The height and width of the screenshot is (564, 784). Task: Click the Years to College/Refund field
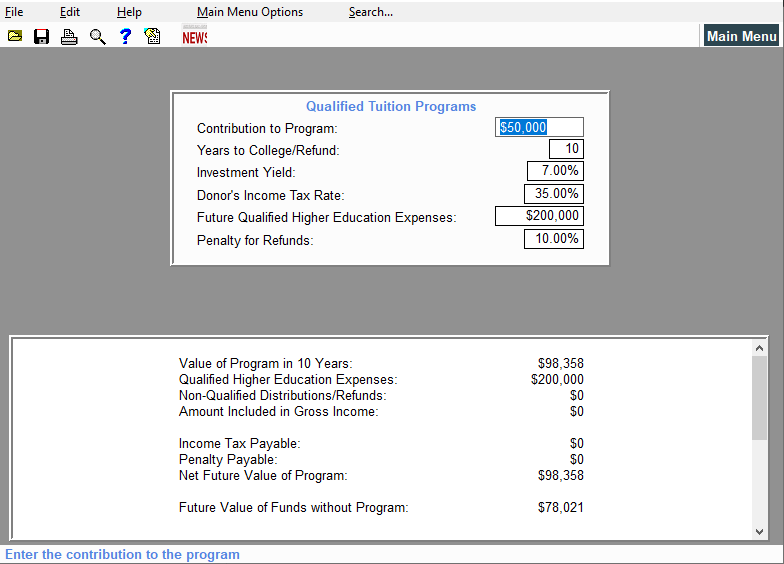coord(566,149)
